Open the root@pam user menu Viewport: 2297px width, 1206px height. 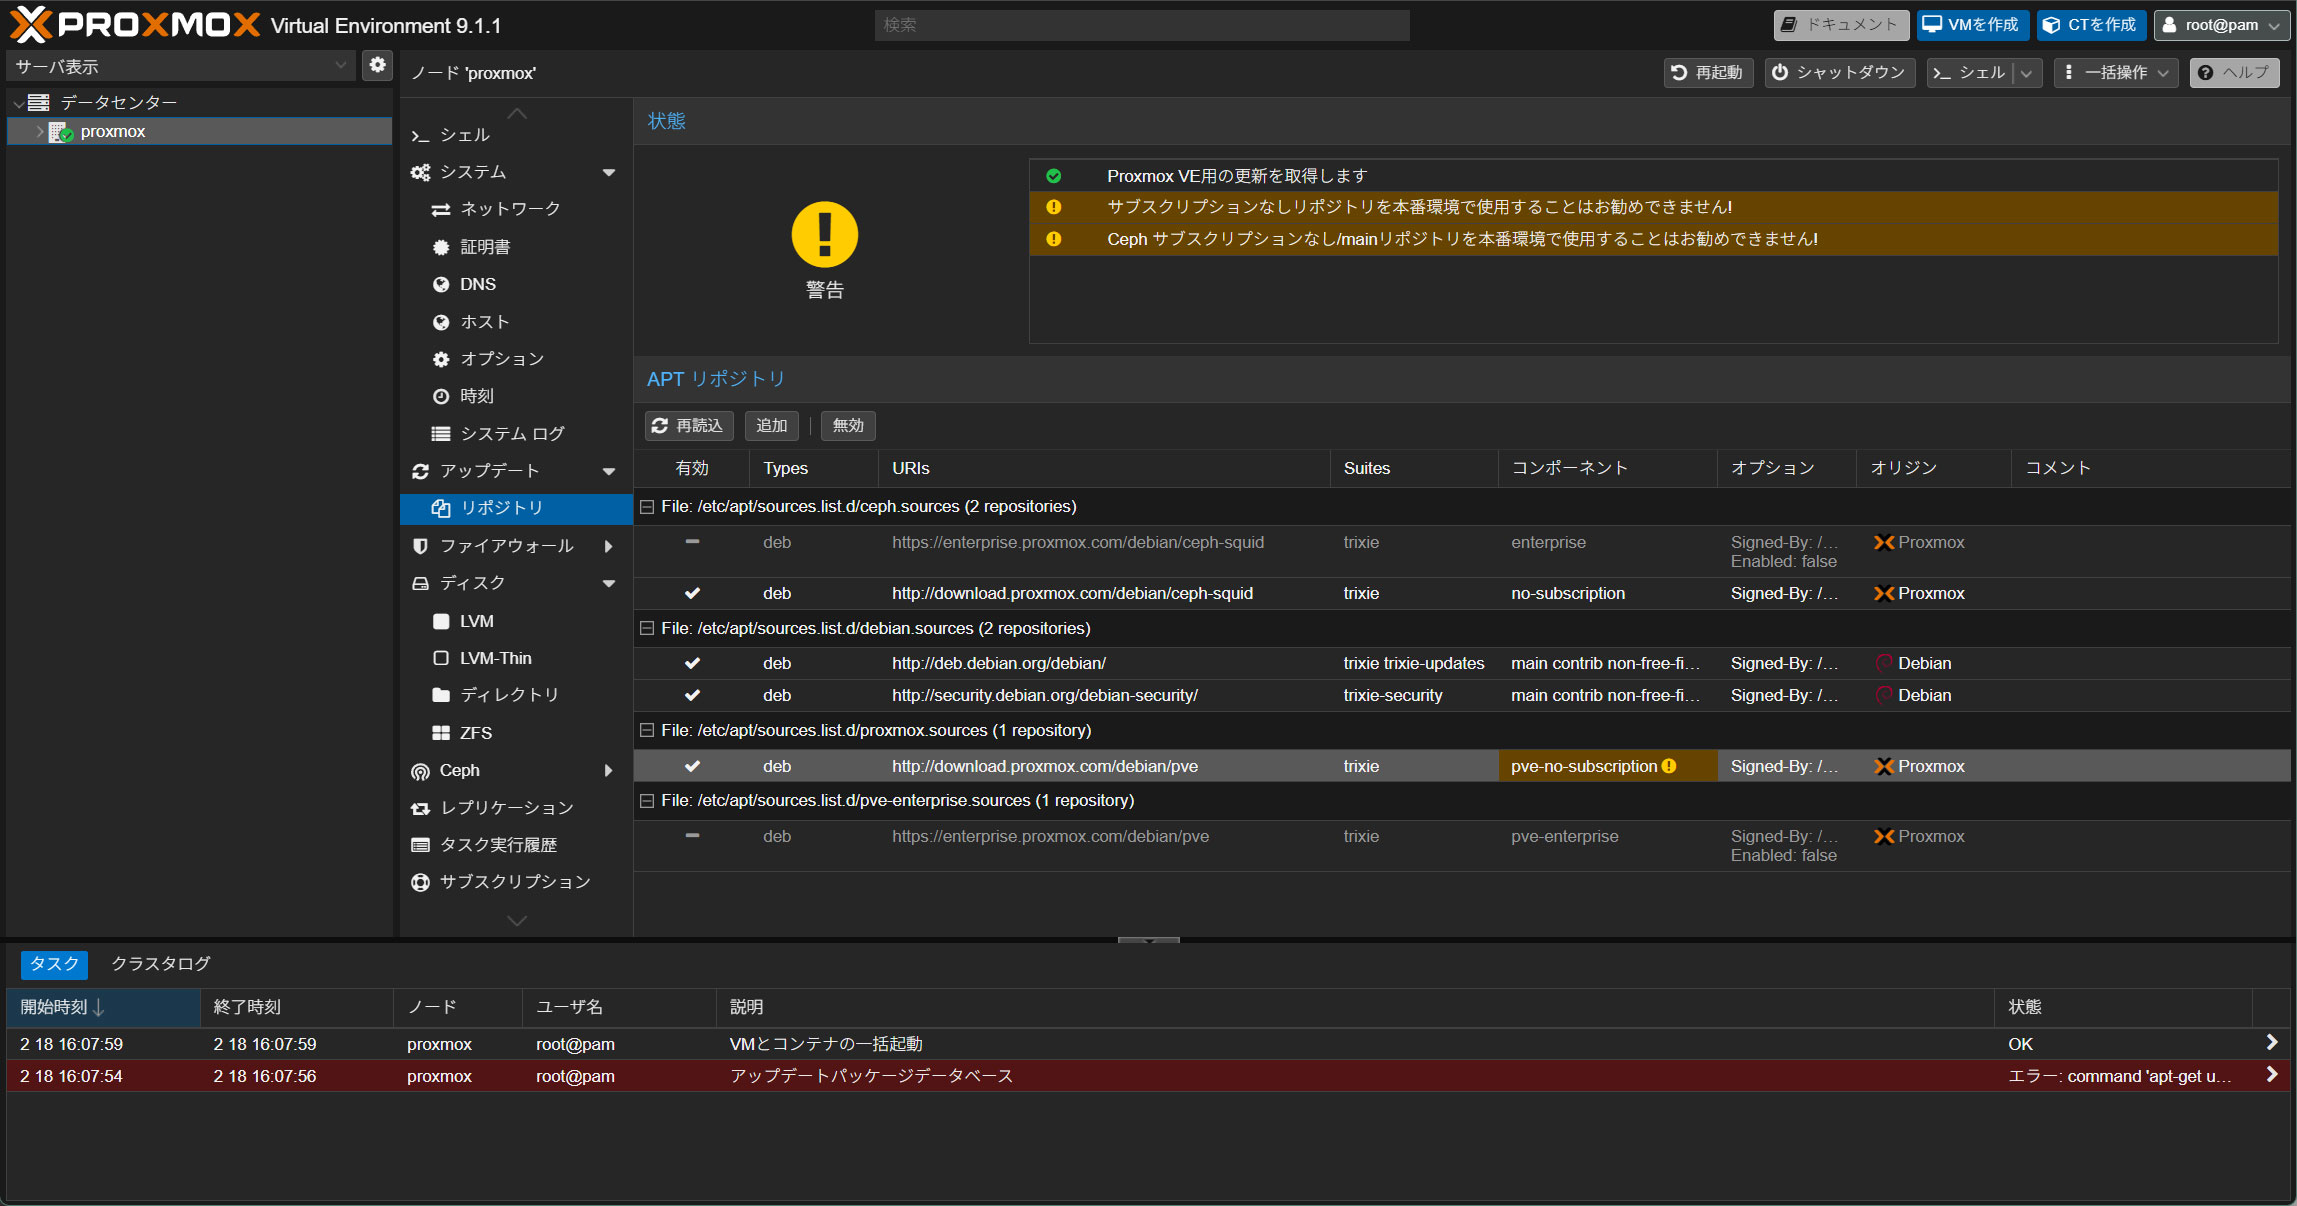(x=2220, y=25)
